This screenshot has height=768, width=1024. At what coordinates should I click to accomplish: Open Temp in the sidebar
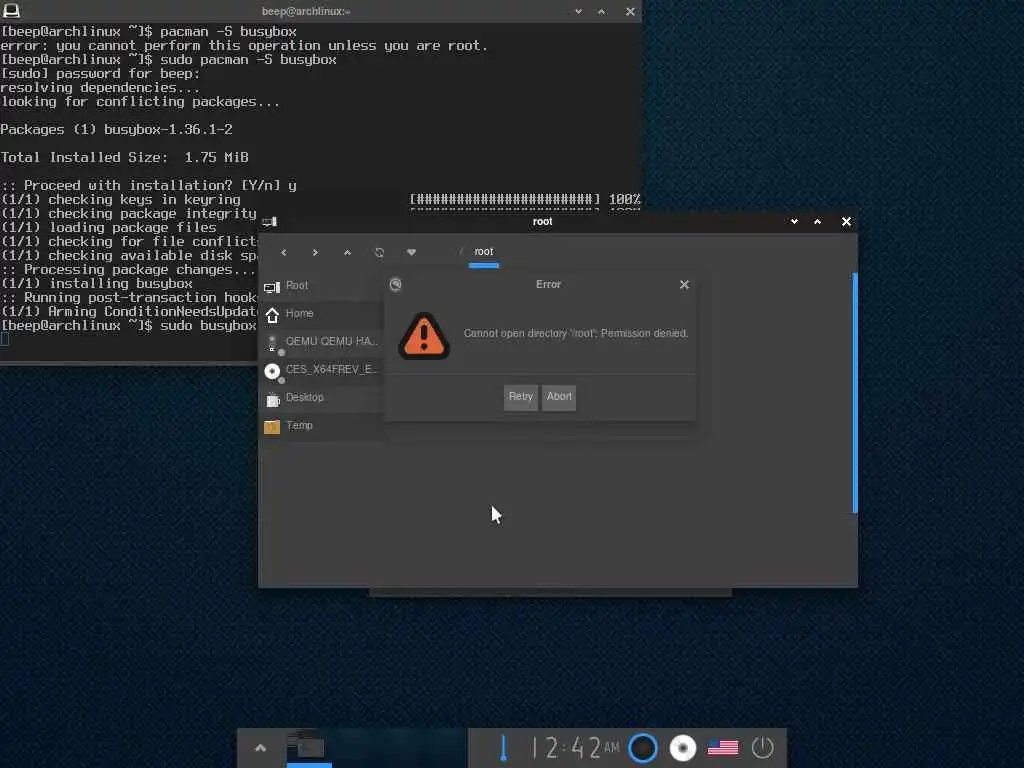coord(321,426)
